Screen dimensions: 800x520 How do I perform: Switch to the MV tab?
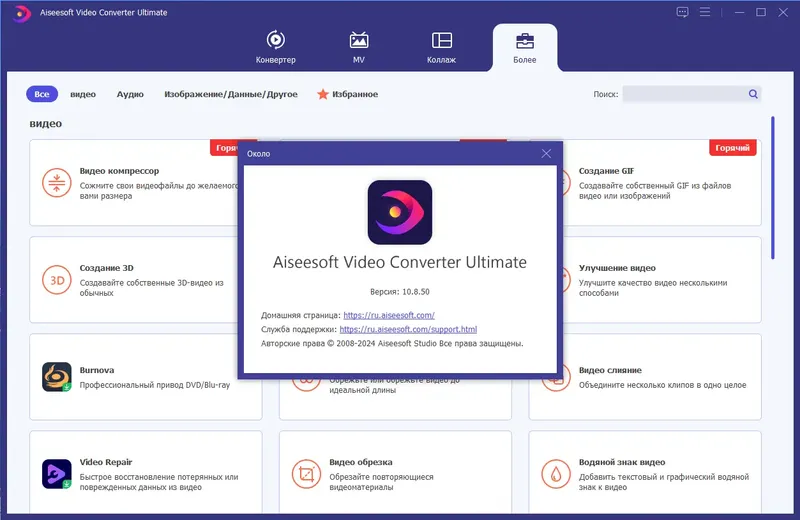(x=359, y=47)
